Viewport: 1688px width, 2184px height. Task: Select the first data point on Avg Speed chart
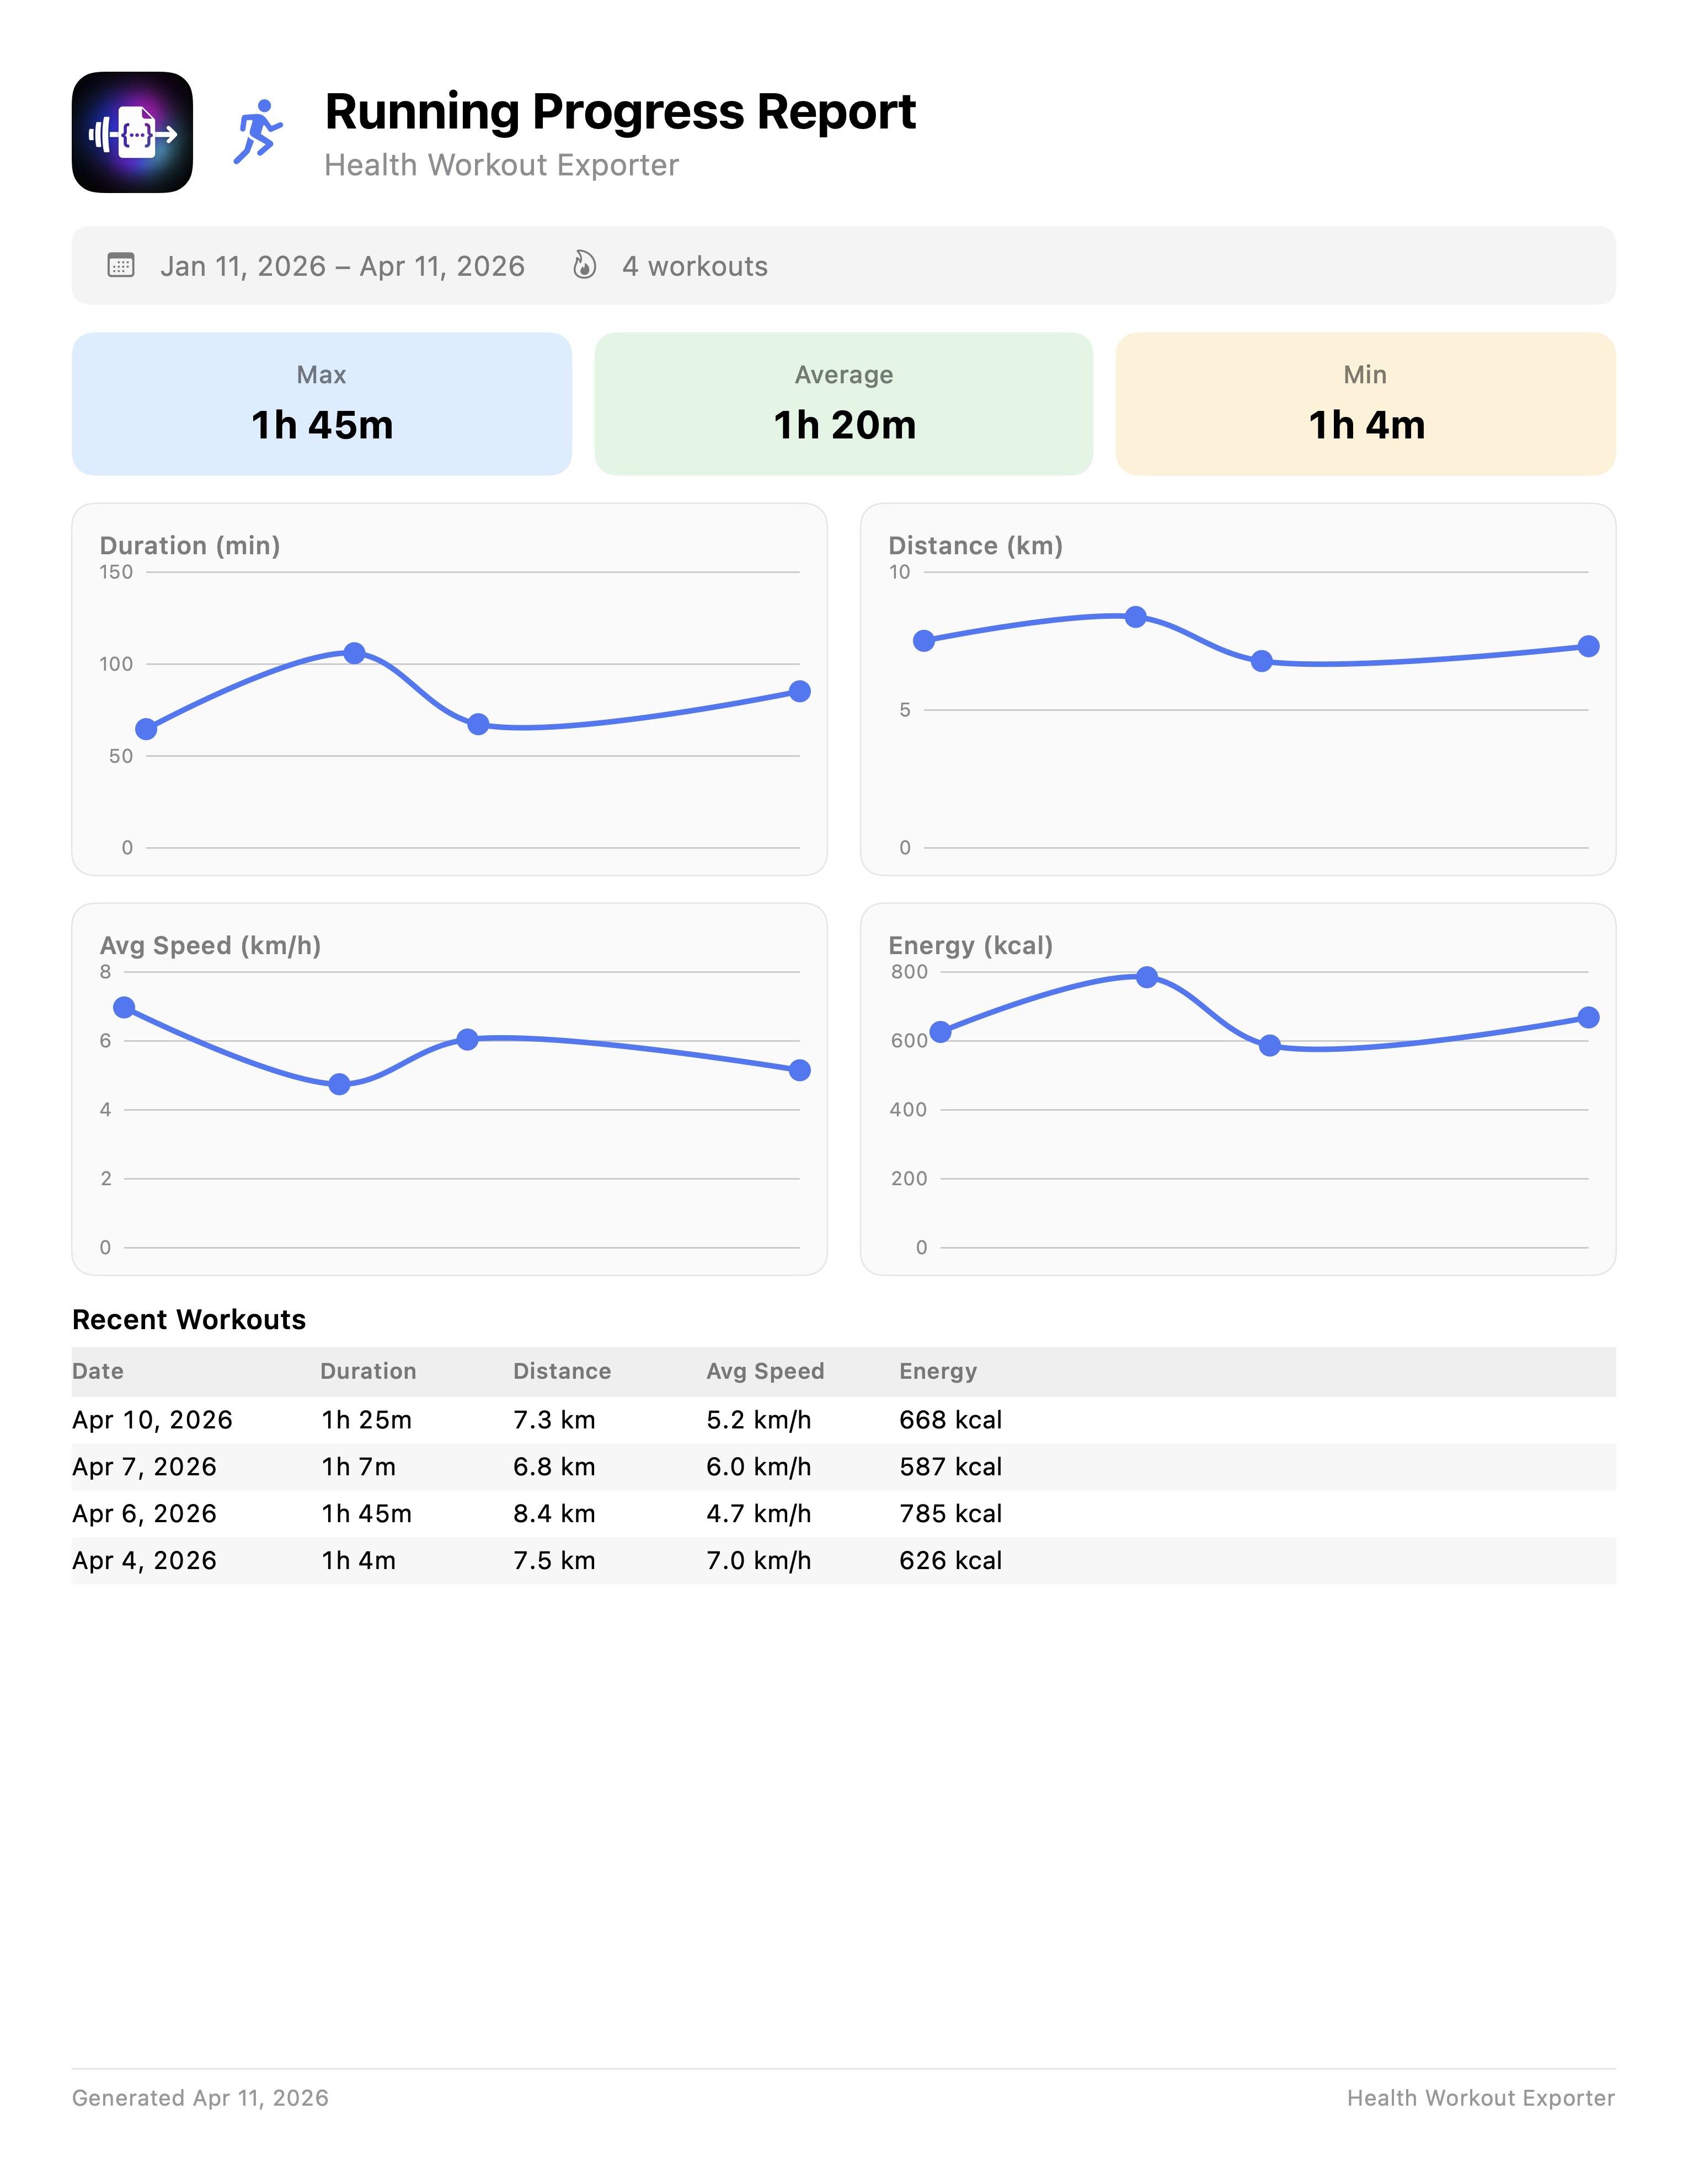[123, 1005]
